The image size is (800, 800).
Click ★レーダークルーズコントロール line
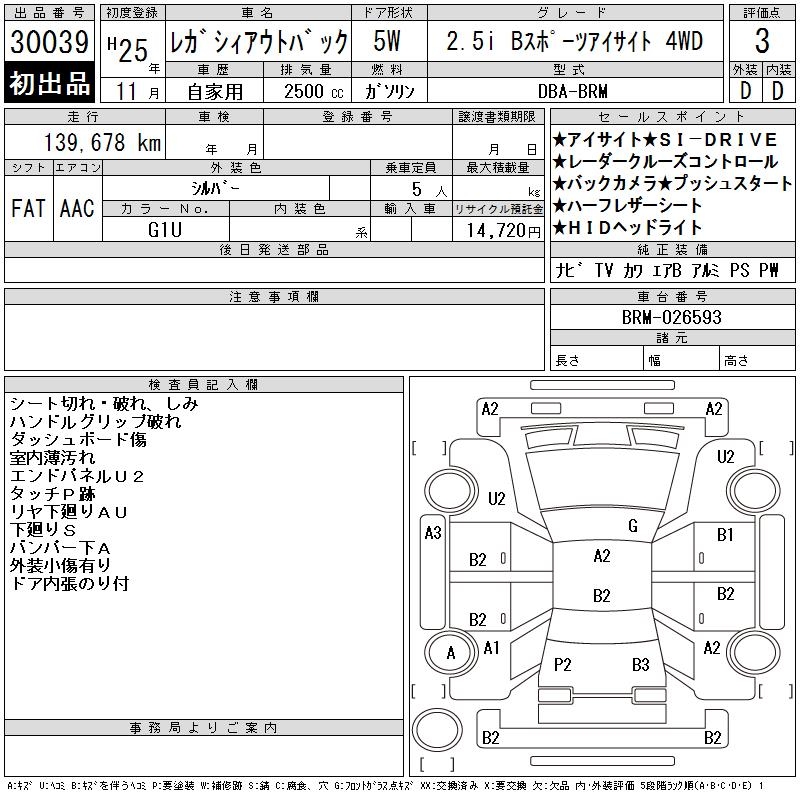pos(665,162)
